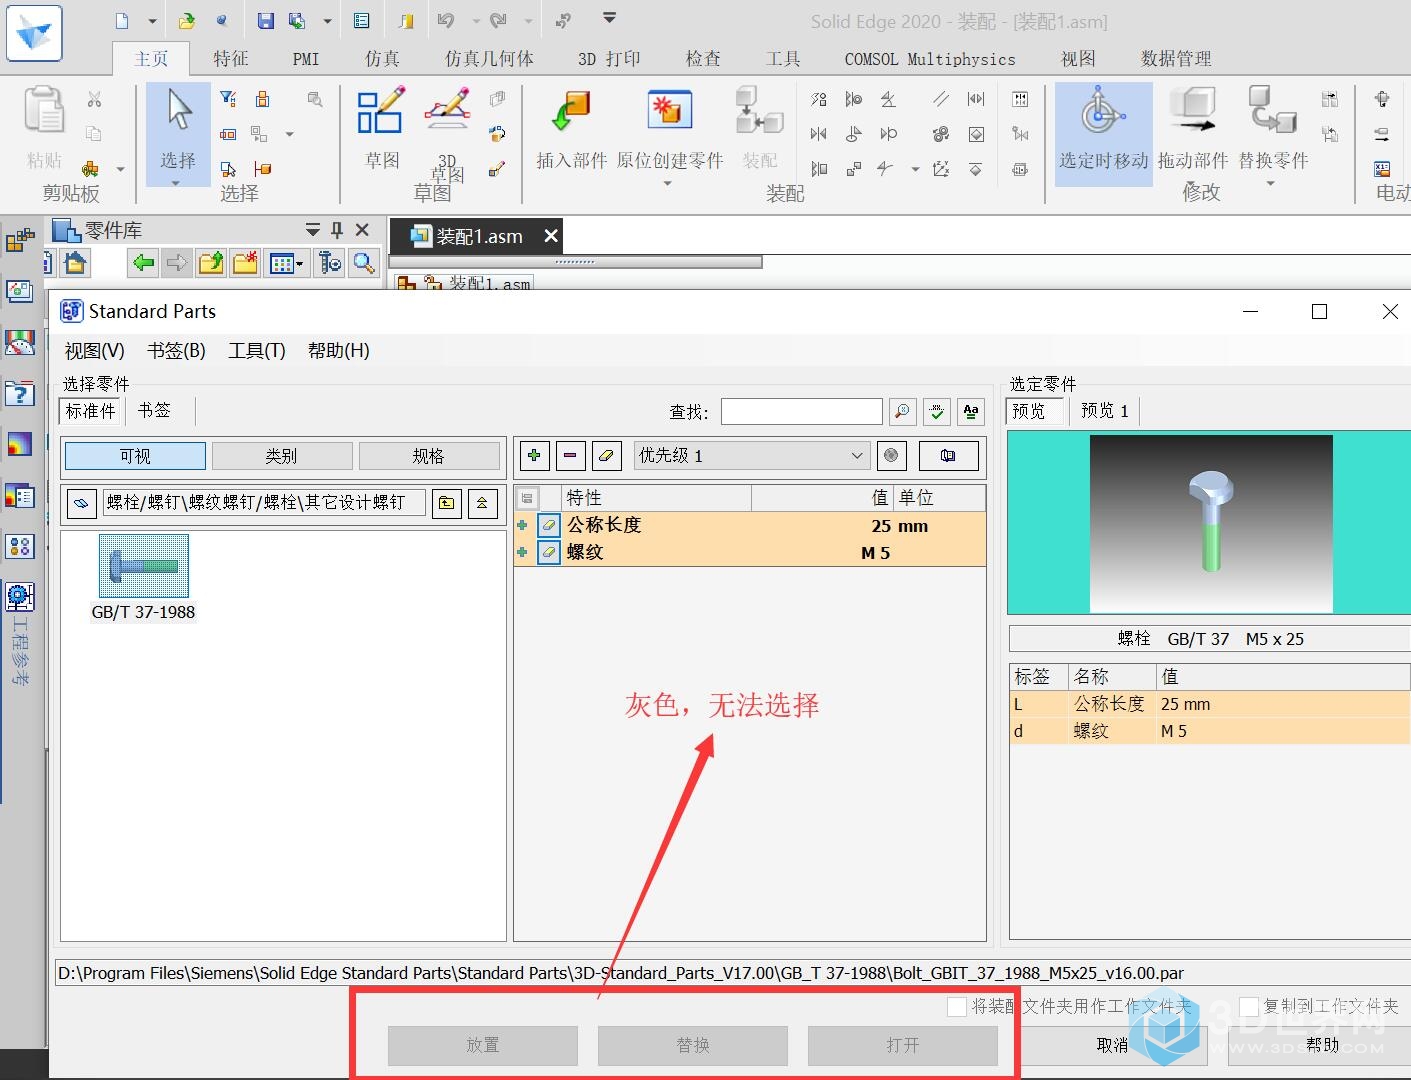Click the 取消 button
This screenshot has width=1411, height=1080.
(x=1112, y=1045)
